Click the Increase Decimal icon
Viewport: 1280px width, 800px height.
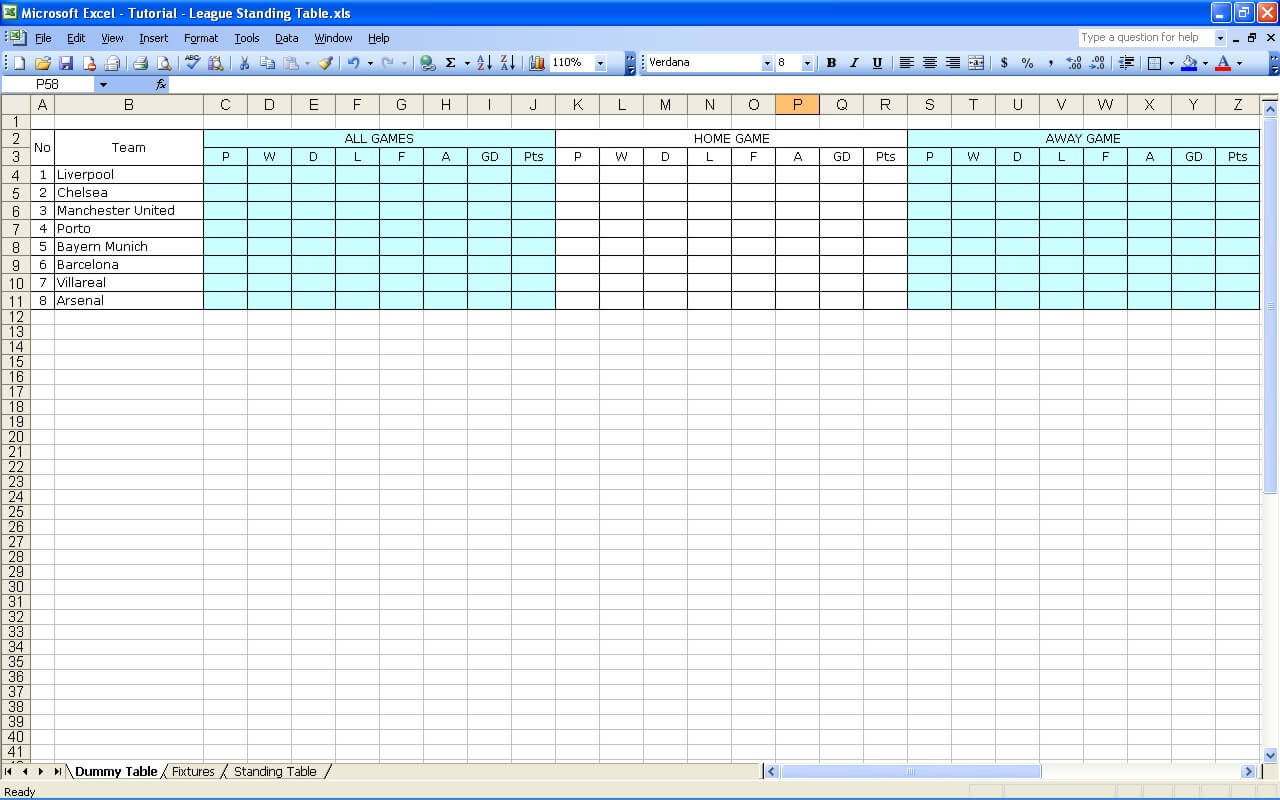click(1074, 63)
